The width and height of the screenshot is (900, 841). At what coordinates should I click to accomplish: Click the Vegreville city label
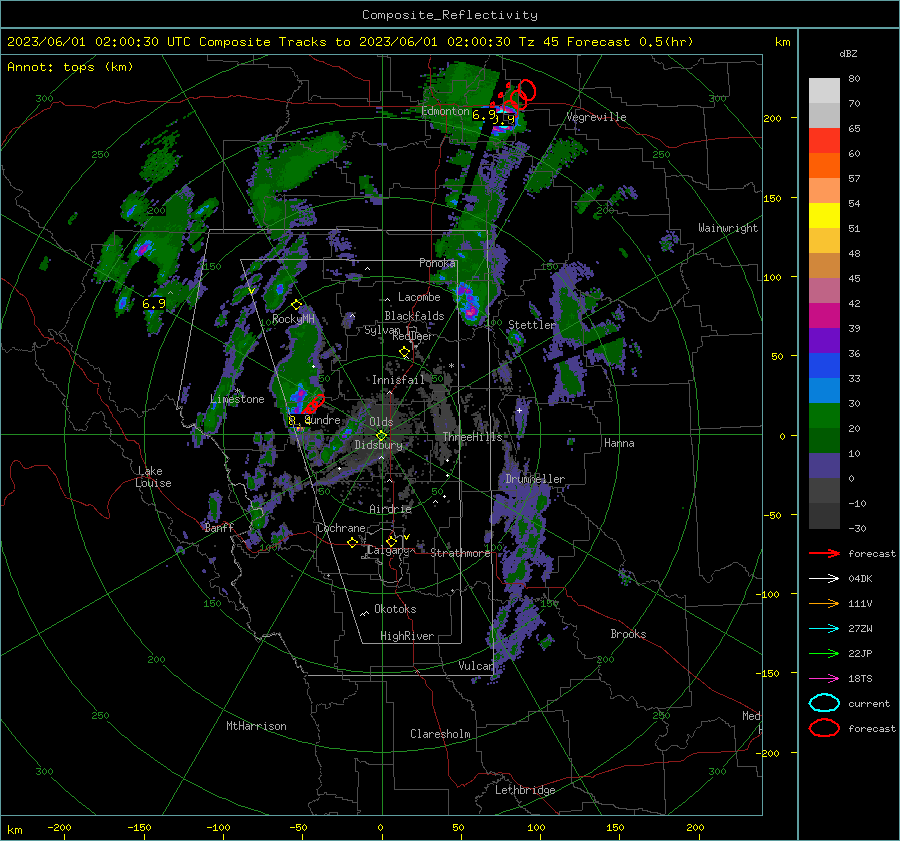coord(596,117)
